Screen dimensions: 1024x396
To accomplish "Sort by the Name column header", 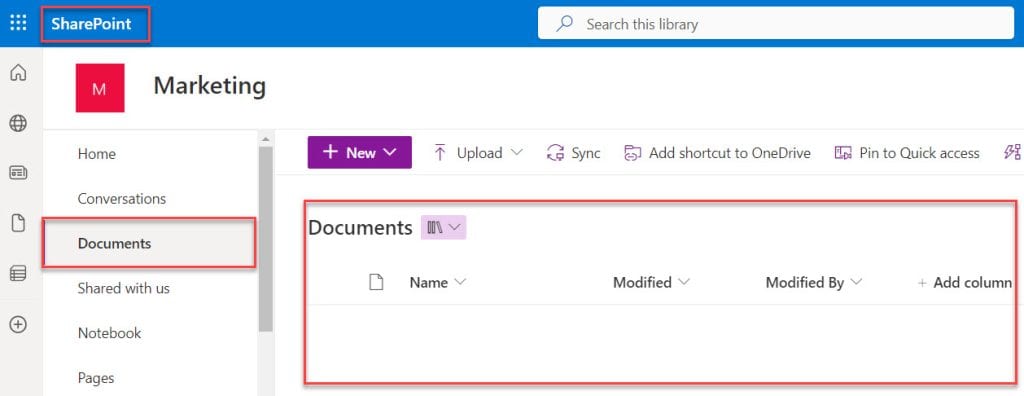I will pyautogui.click(x=438, y=282).
